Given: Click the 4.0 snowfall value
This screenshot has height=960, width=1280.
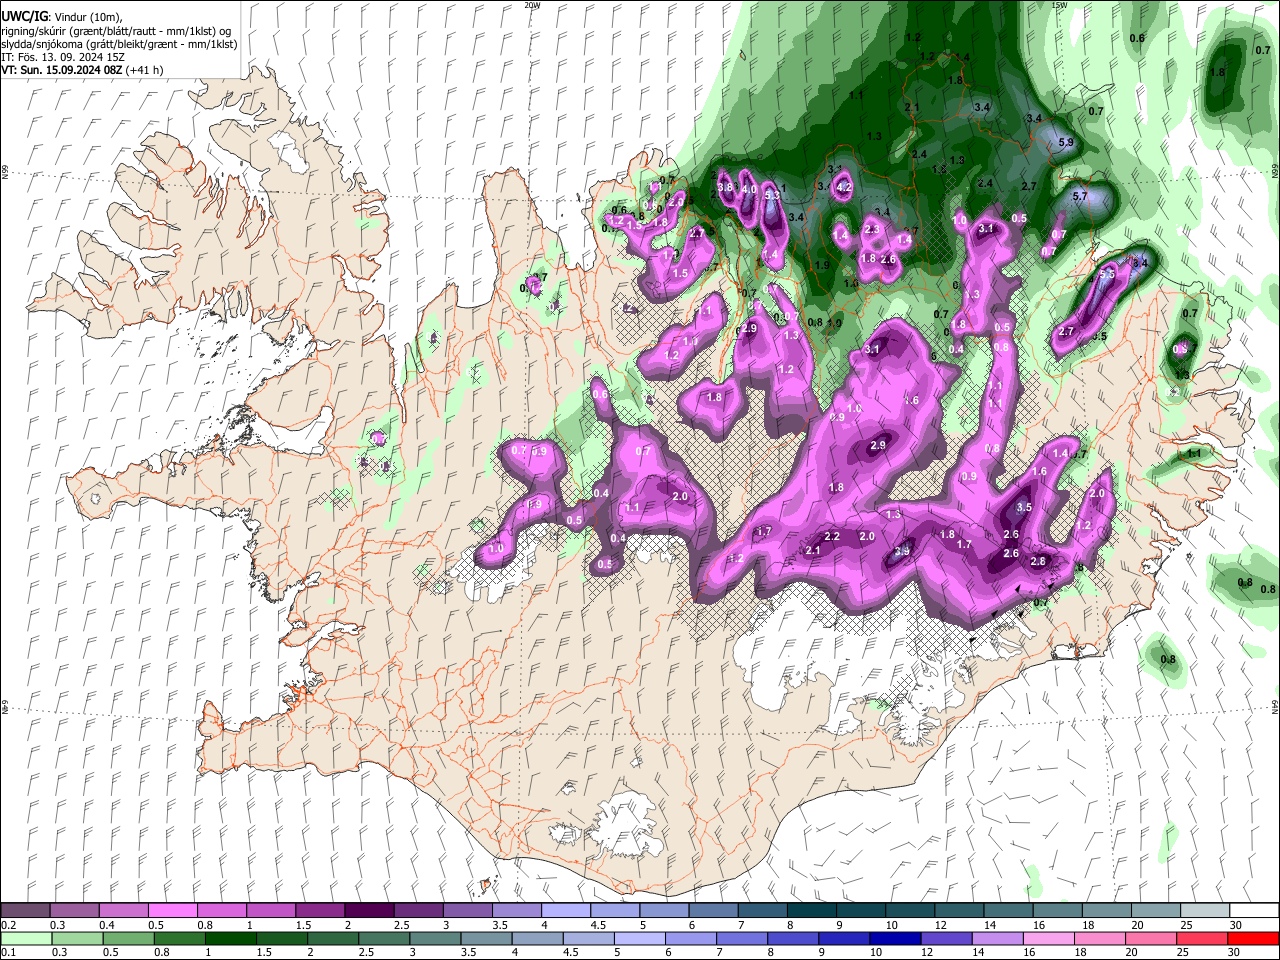Looking at the screenshot, I should [749, 188].
